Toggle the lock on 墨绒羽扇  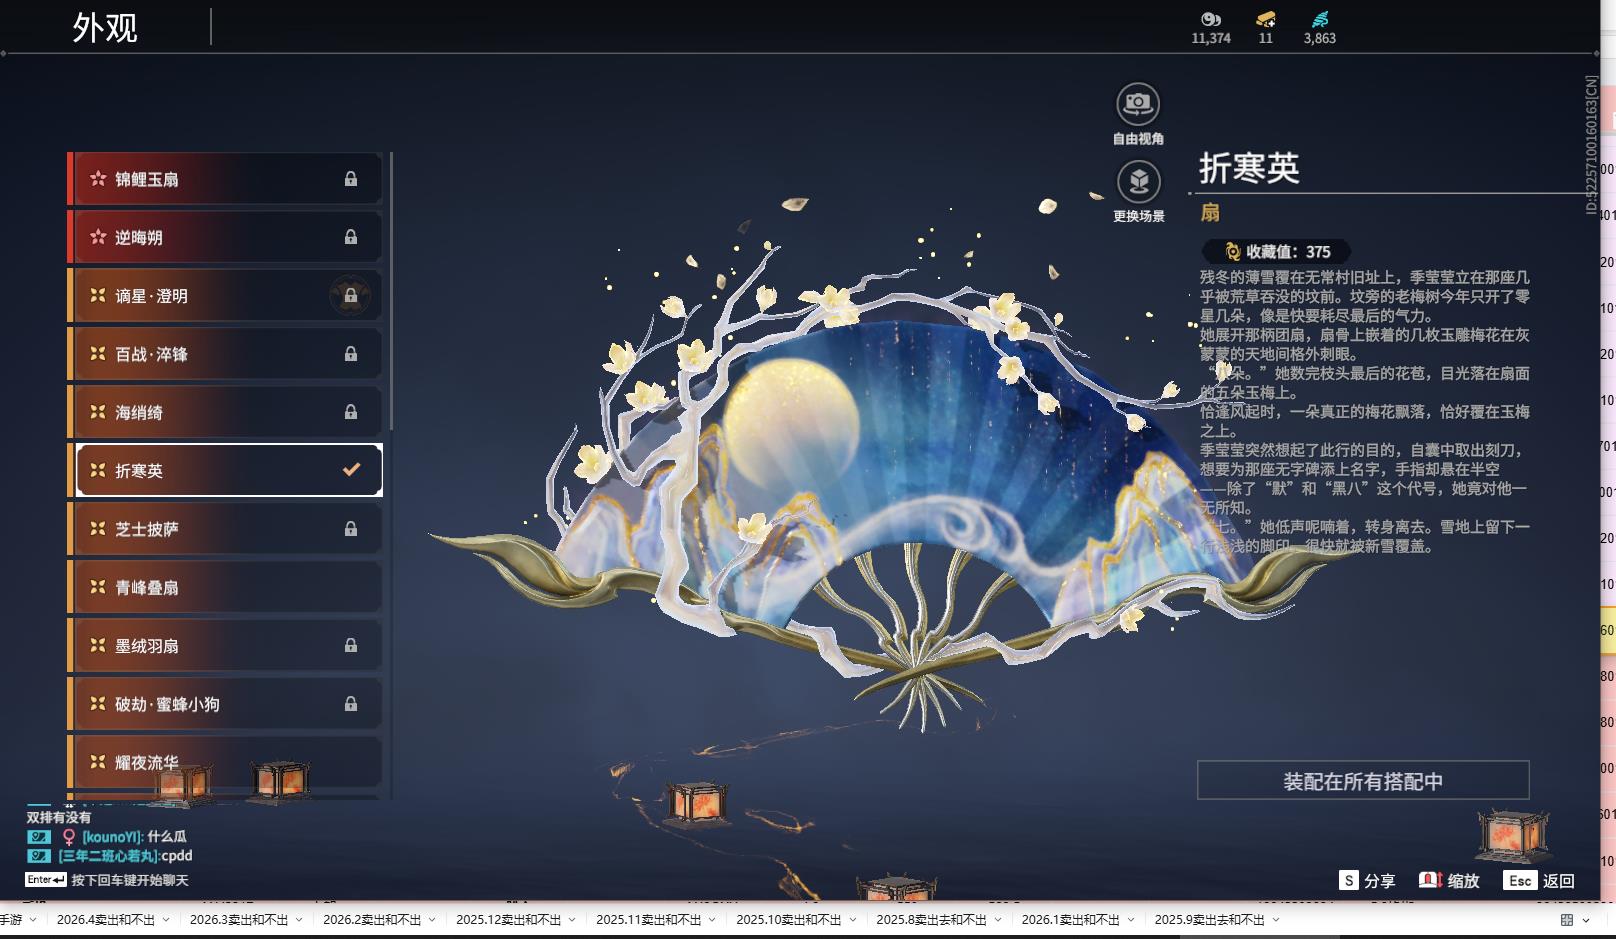pyautogui.click(x=350, y=645)
